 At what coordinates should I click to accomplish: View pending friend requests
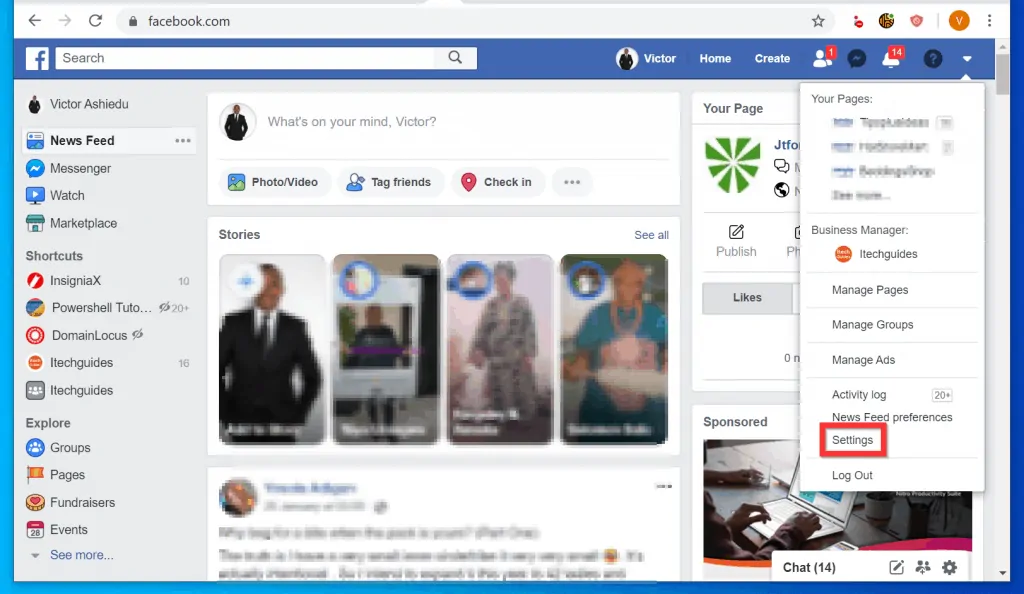click(822, 59)
